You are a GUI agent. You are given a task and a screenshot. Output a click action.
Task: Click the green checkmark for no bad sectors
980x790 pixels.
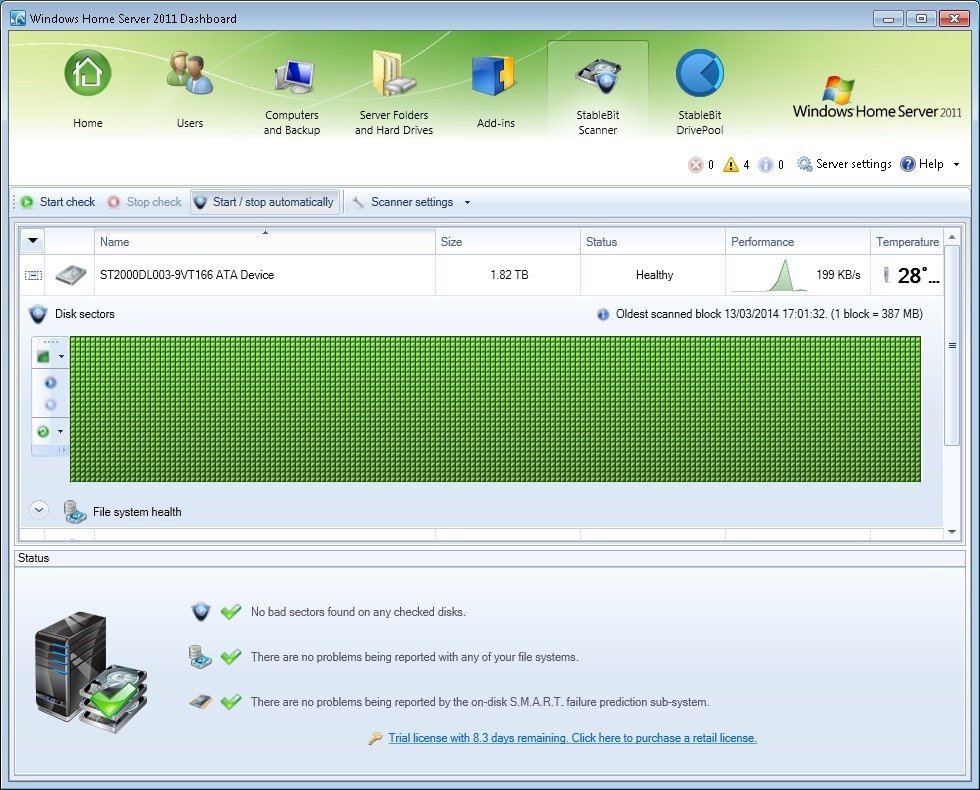pyautogui.click(x=231, y=611)
